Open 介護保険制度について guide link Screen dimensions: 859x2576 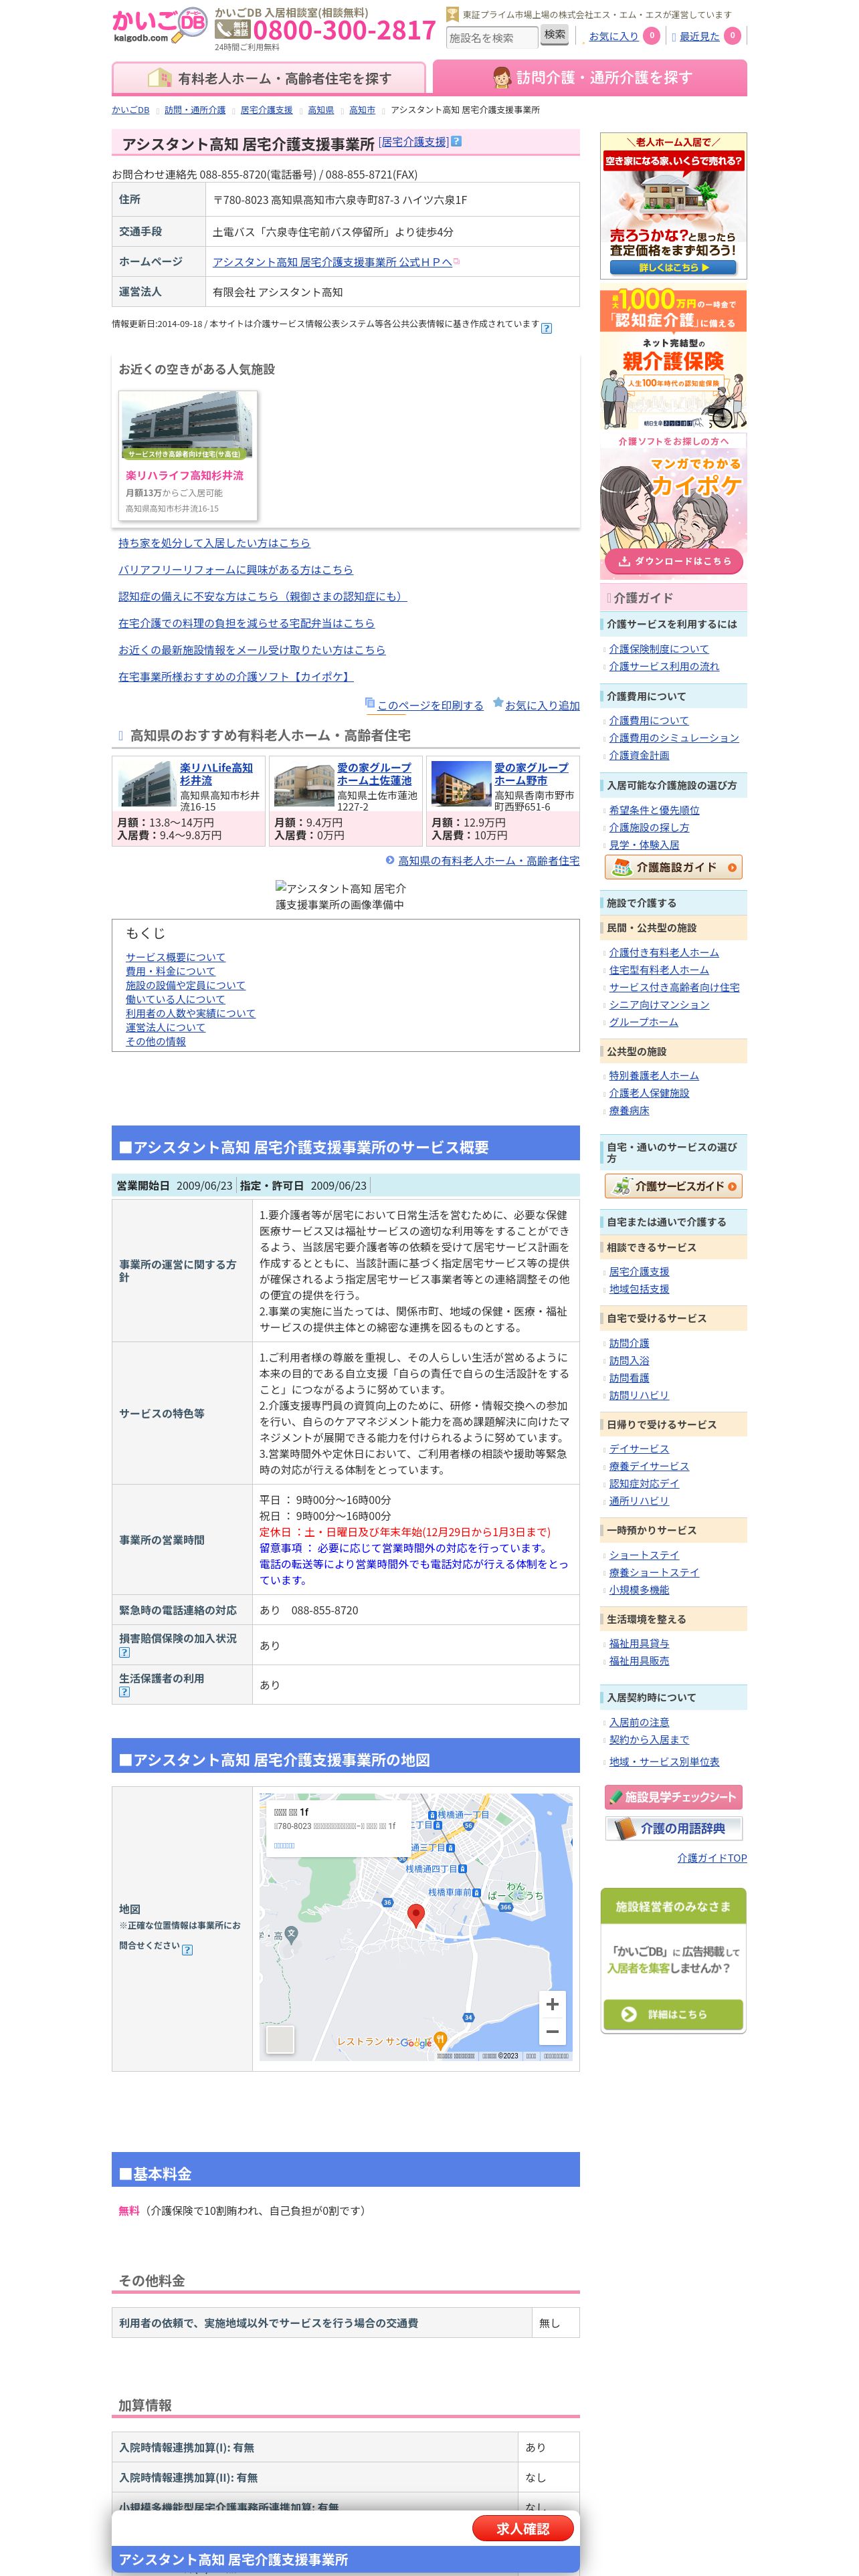click(x=659, y=649)
